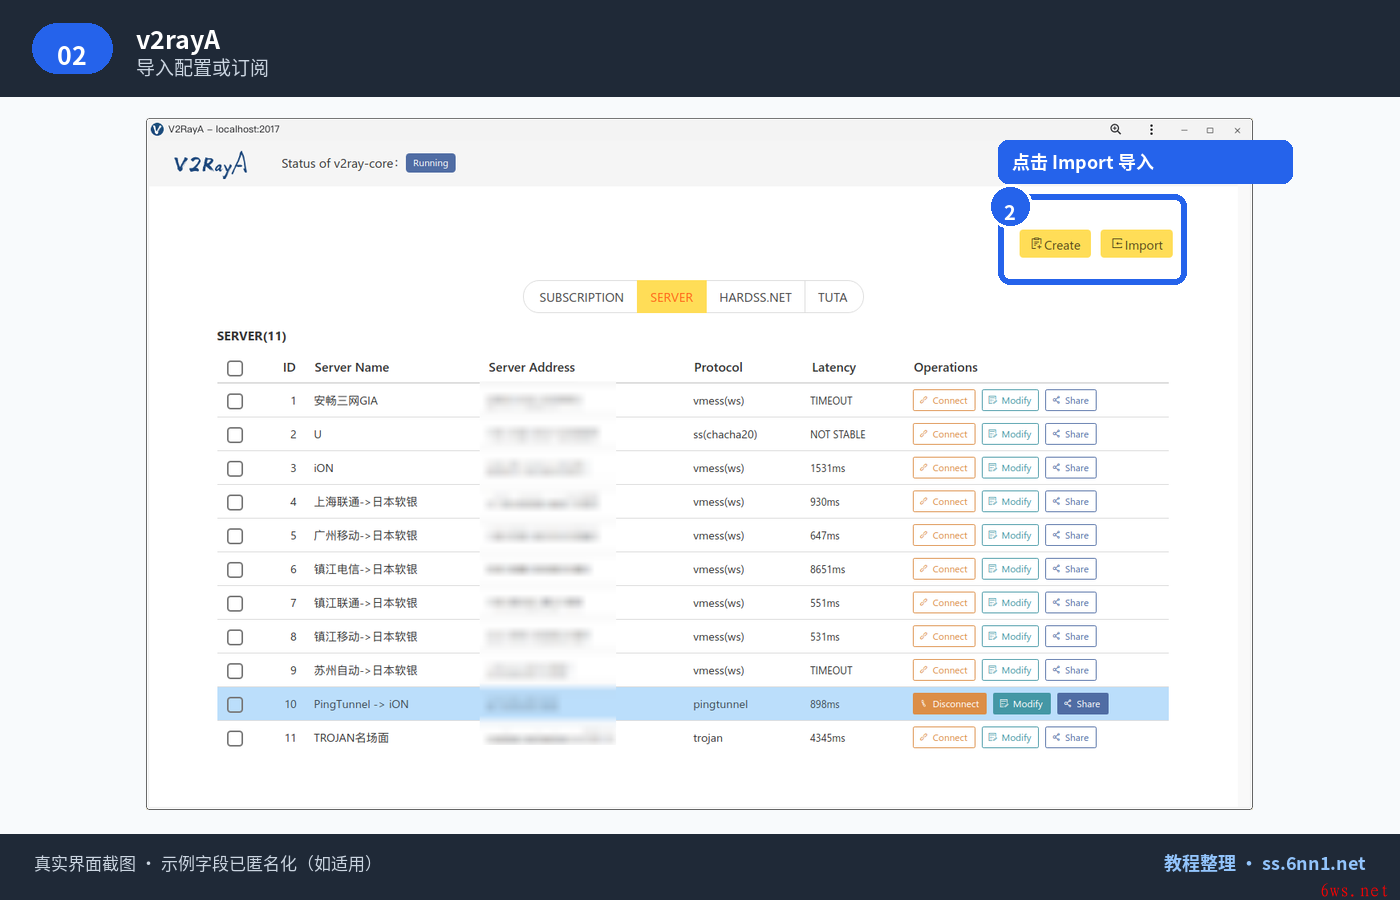This screenshot has width=1400, height=900.
Task: Modify 镇江联通->日本软银 server
Action: [x=1010, y=603]
